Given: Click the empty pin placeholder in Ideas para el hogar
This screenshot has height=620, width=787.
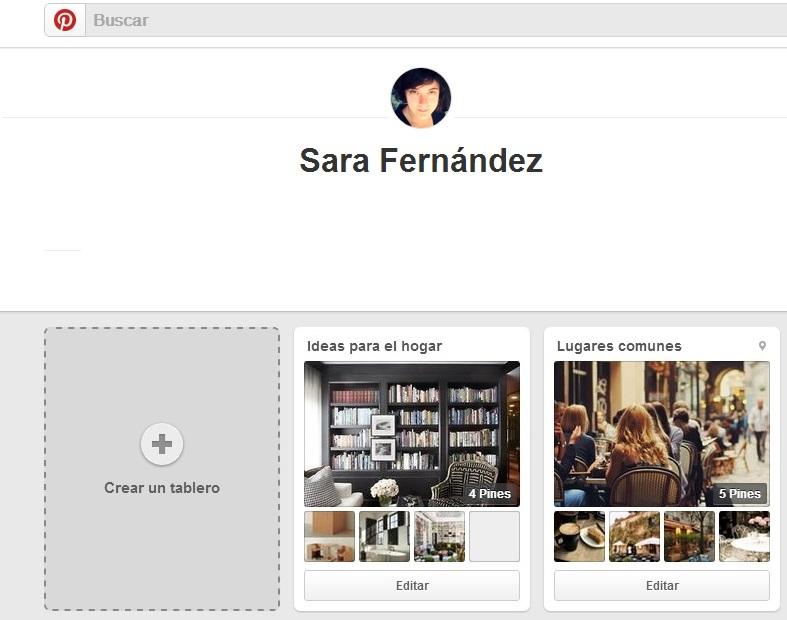Looking at the screenshot, I should 494,536.
